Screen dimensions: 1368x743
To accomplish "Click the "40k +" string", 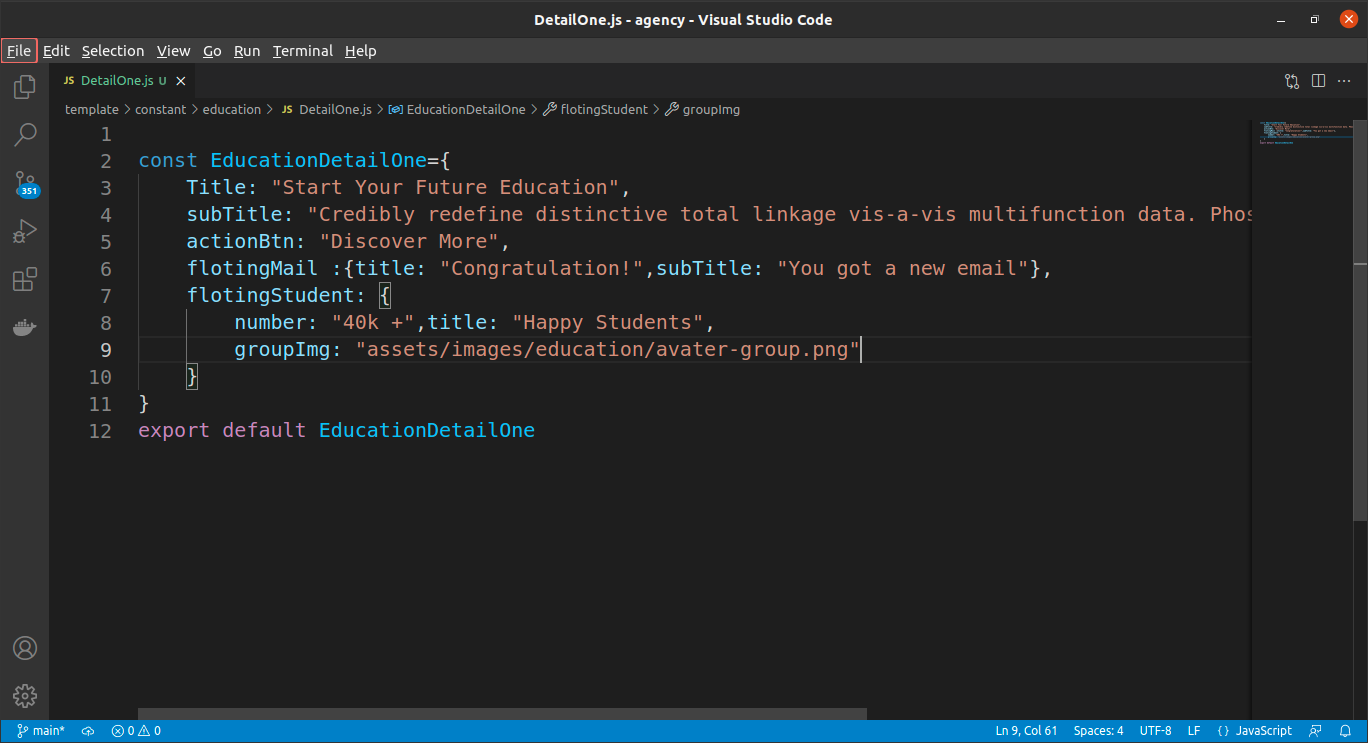I will [373, 323].
